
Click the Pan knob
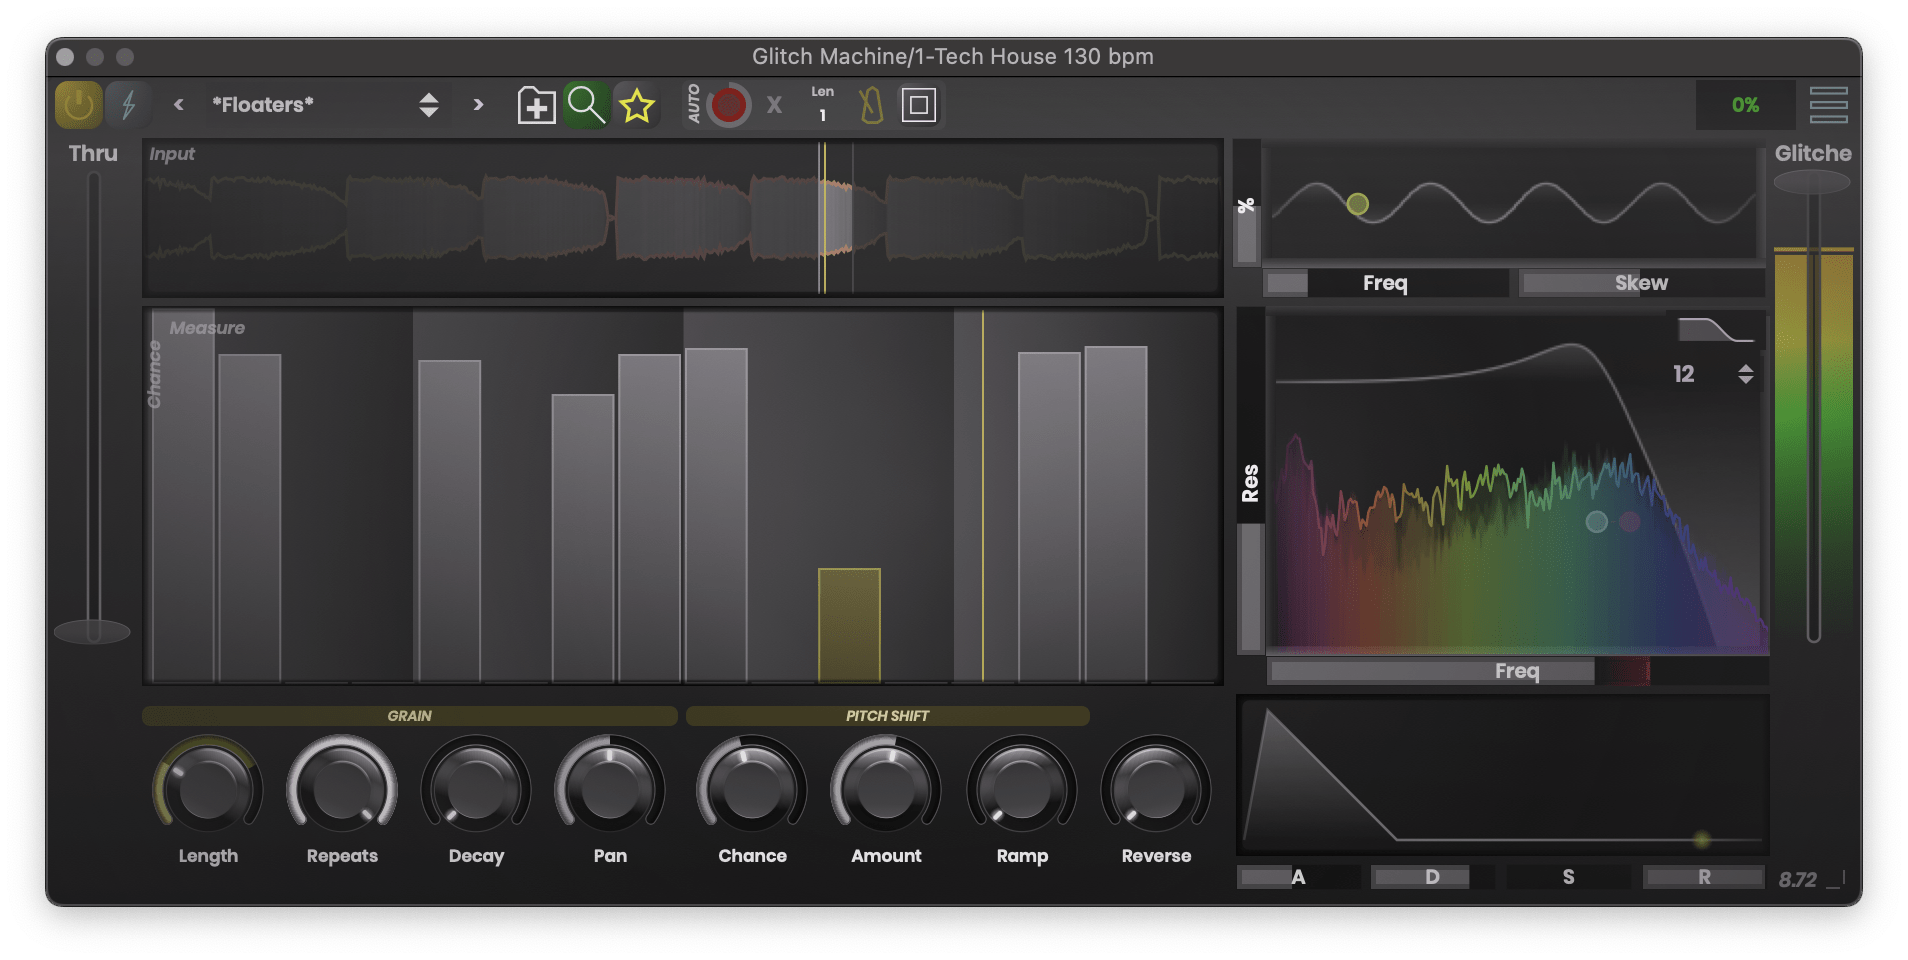[x=610, y=789]
